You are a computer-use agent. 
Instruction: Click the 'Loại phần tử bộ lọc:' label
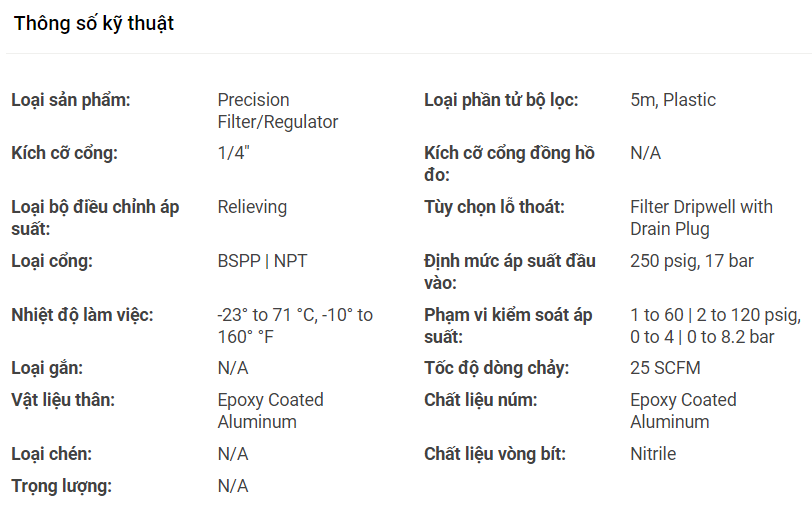coord(501,100)
